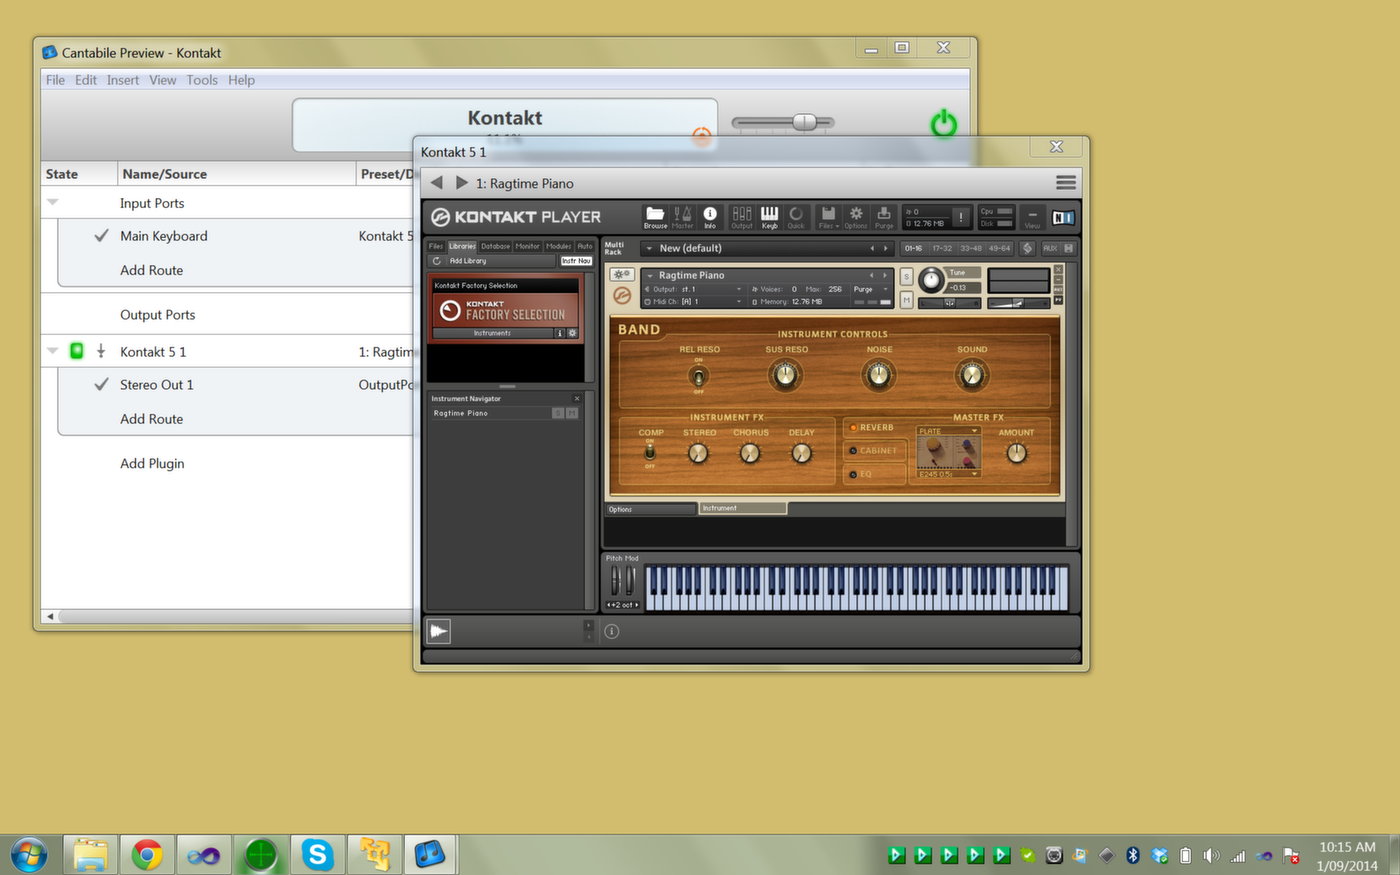
Task: Open the Output mixer icon
Action: click(742, 216)
